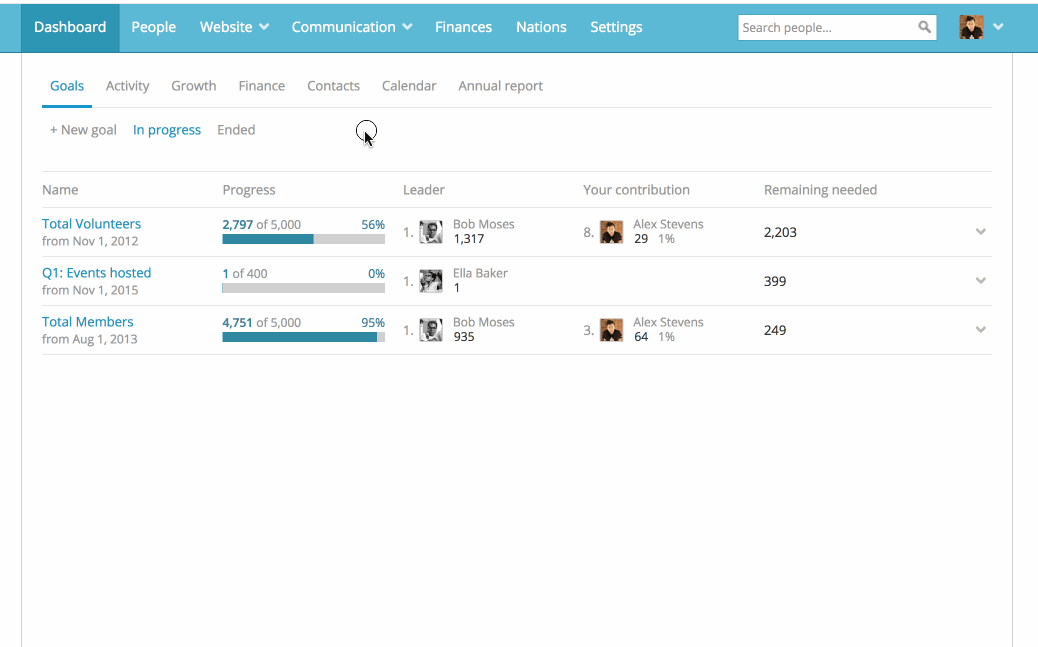
Task: Open the Finances section
Action: 463,27
